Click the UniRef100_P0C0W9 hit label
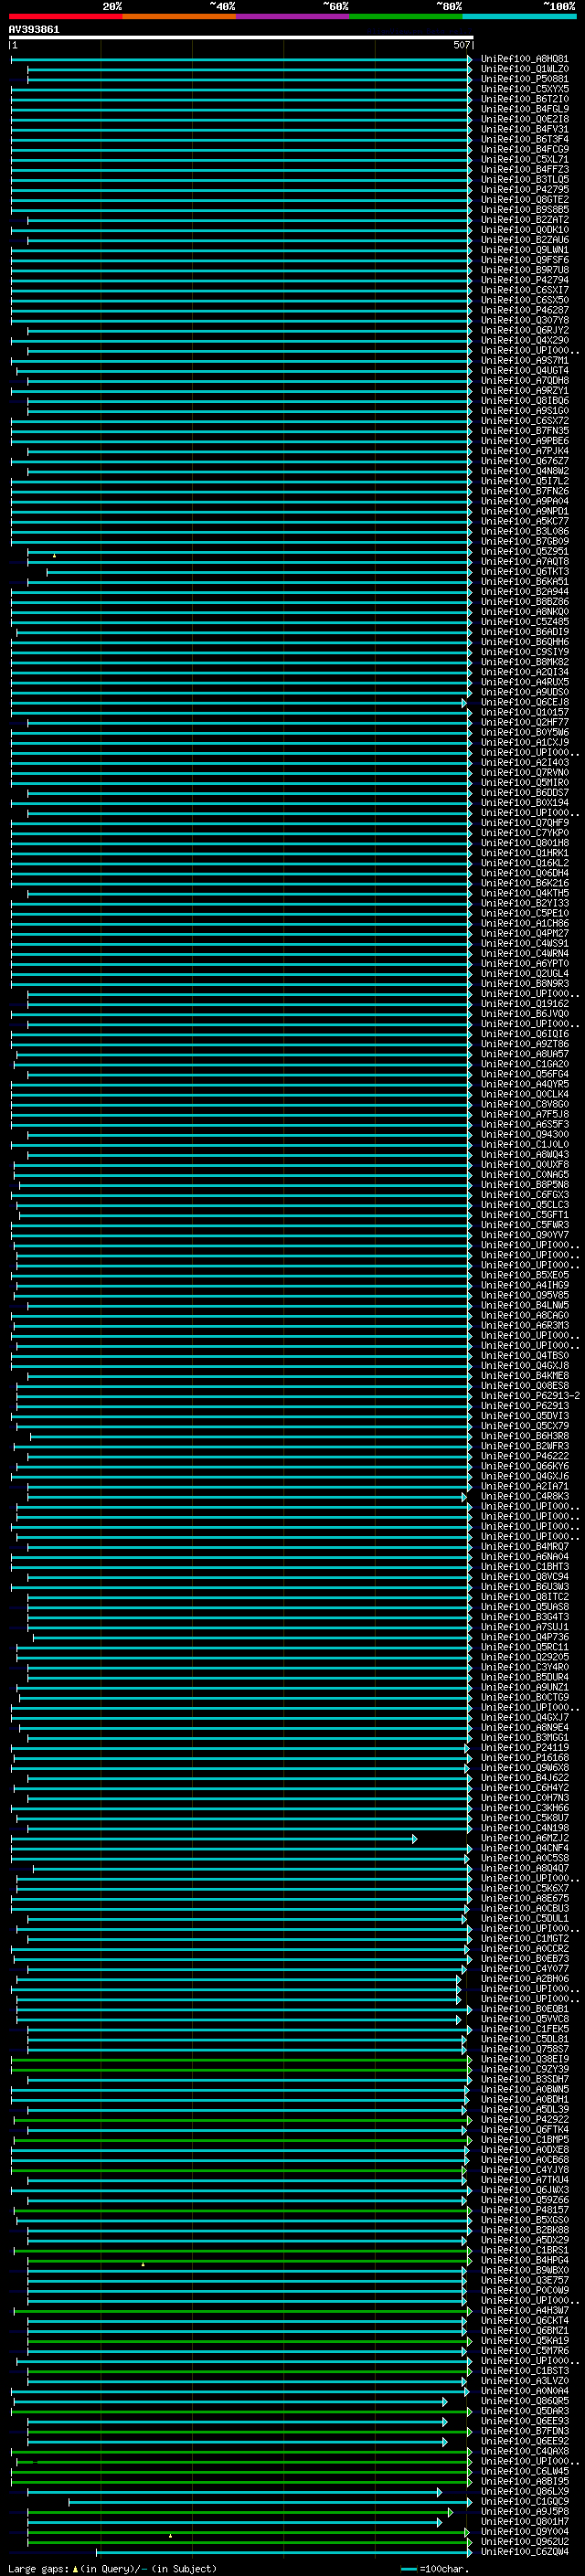 (x=525, y=2290)
